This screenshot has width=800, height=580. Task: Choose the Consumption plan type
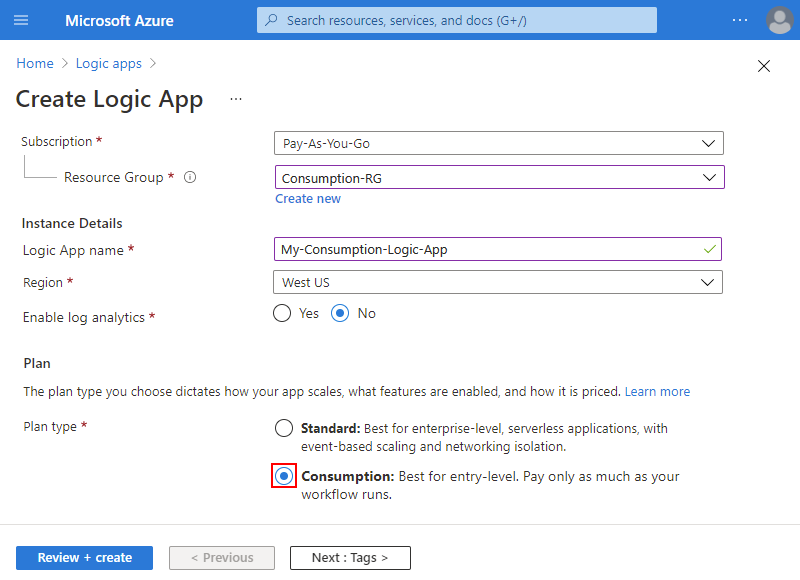pyautogui.click(x=284, y=476)
